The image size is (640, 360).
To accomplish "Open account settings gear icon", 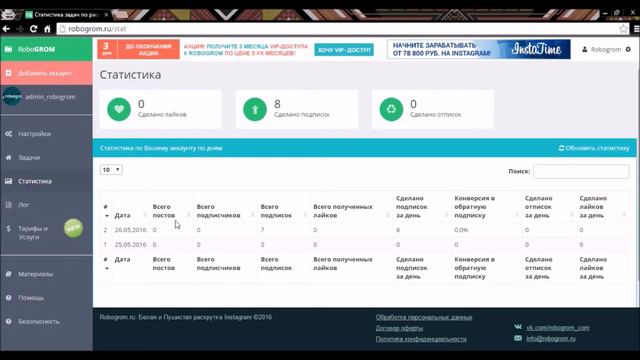I will click(x=628, y=49).
